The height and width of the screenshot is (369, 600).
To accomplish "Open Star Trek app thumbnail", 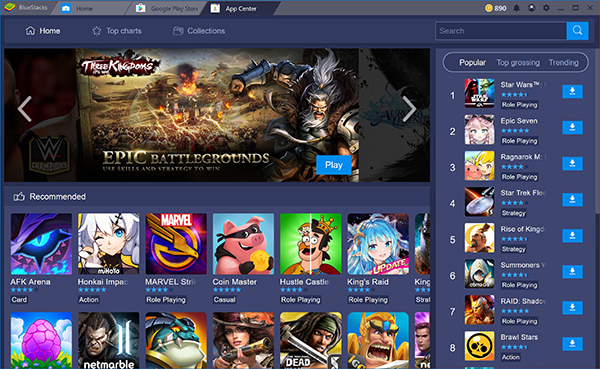I will click(x=479, y=201).
